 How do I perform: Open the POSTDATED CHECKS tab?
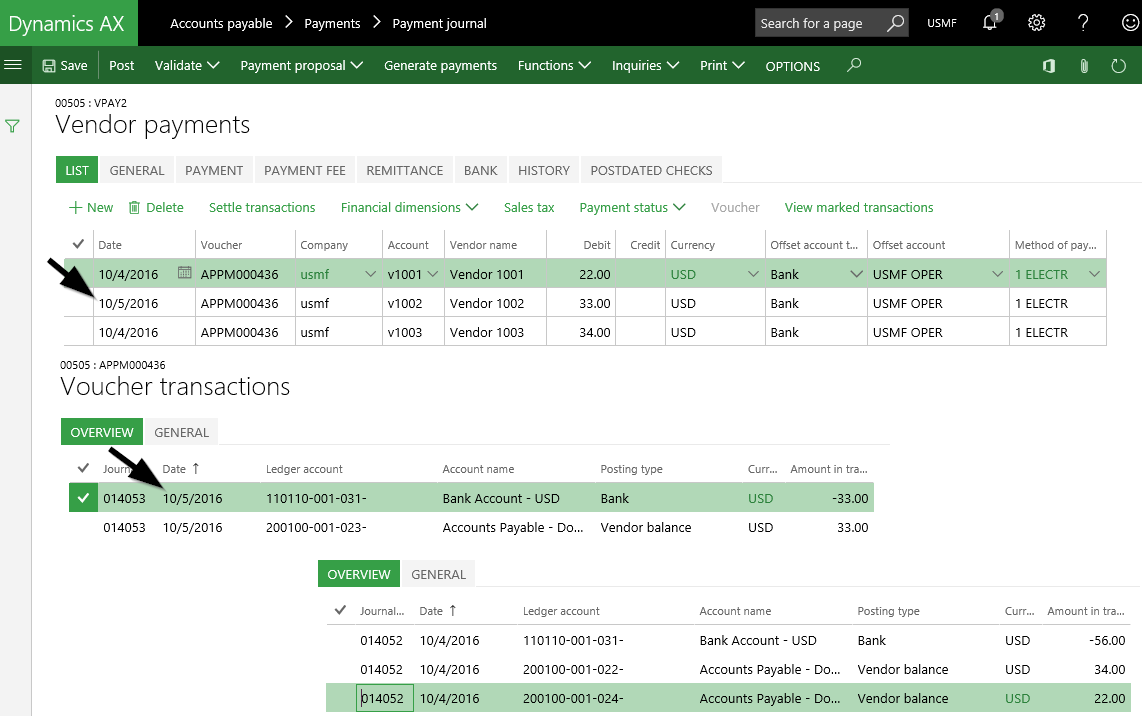651,170
